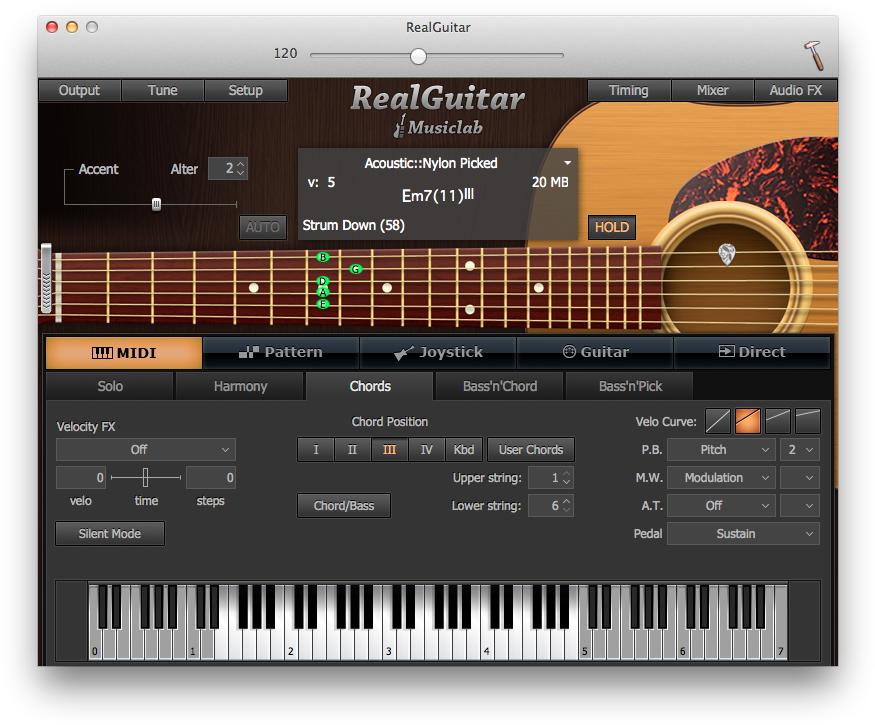The width and height of the screenshot is (875, 725).
Task: Open the Solo mode tab
Action: (x=110, y=386)
